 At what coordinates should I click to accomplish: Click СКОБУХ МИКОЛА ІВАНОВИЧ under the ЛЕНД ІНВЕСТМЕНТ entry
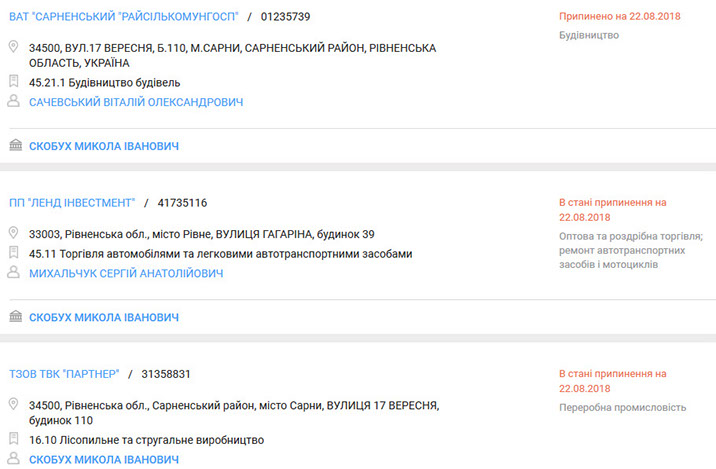104,317
